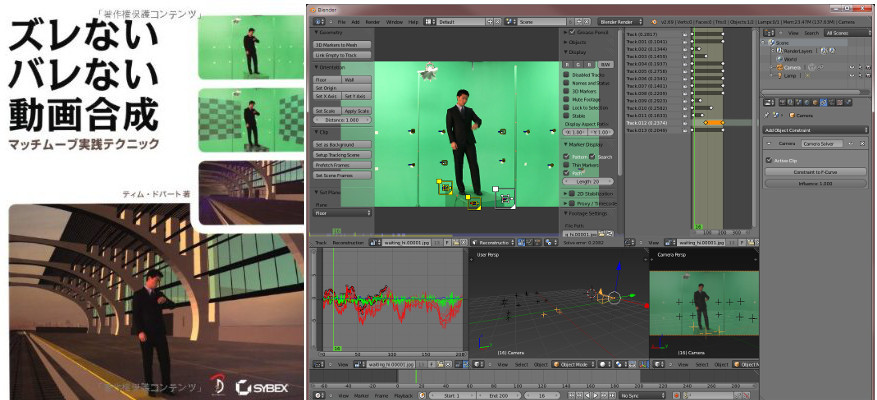Image resolution: width=877 pixels, height=400 pixels.
Task: Click Set as Background
Action: pos(342,145)
